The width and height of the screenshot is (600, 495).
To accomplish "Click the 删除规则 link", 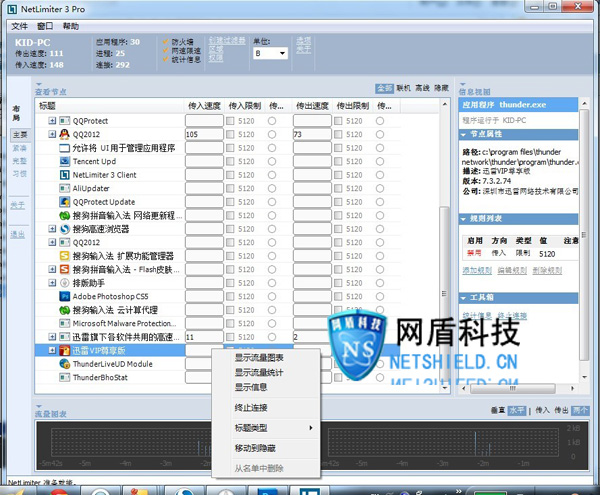I will (547, 270).
